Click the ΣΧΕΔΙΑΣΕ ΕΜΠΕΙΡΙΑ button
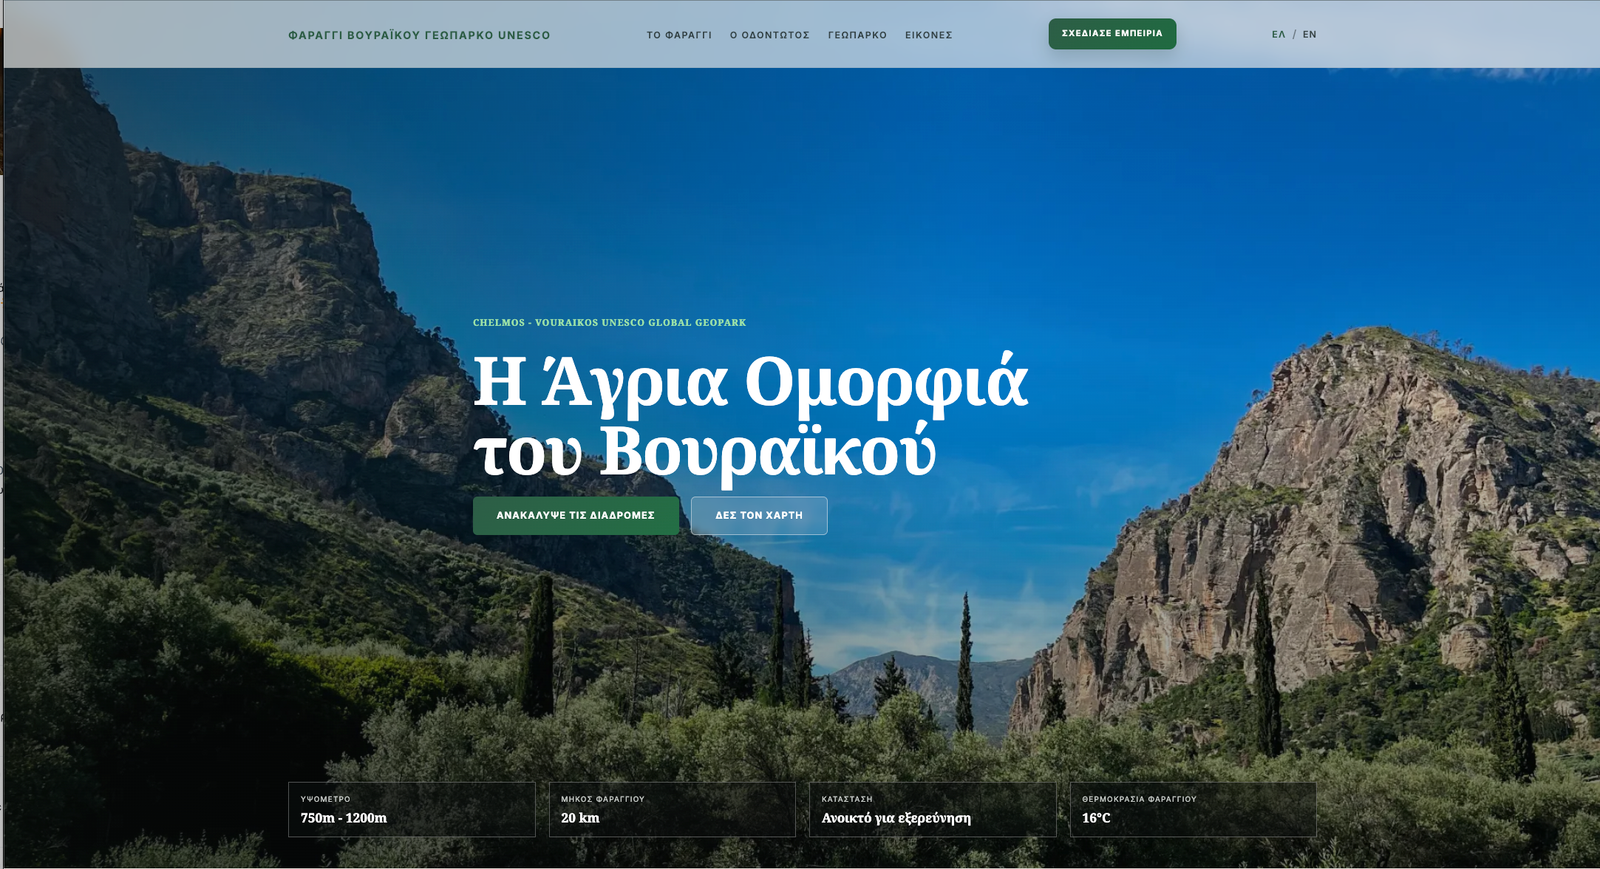The height and width of the screenshot is (869, 1600). (x=1112, y=33)
